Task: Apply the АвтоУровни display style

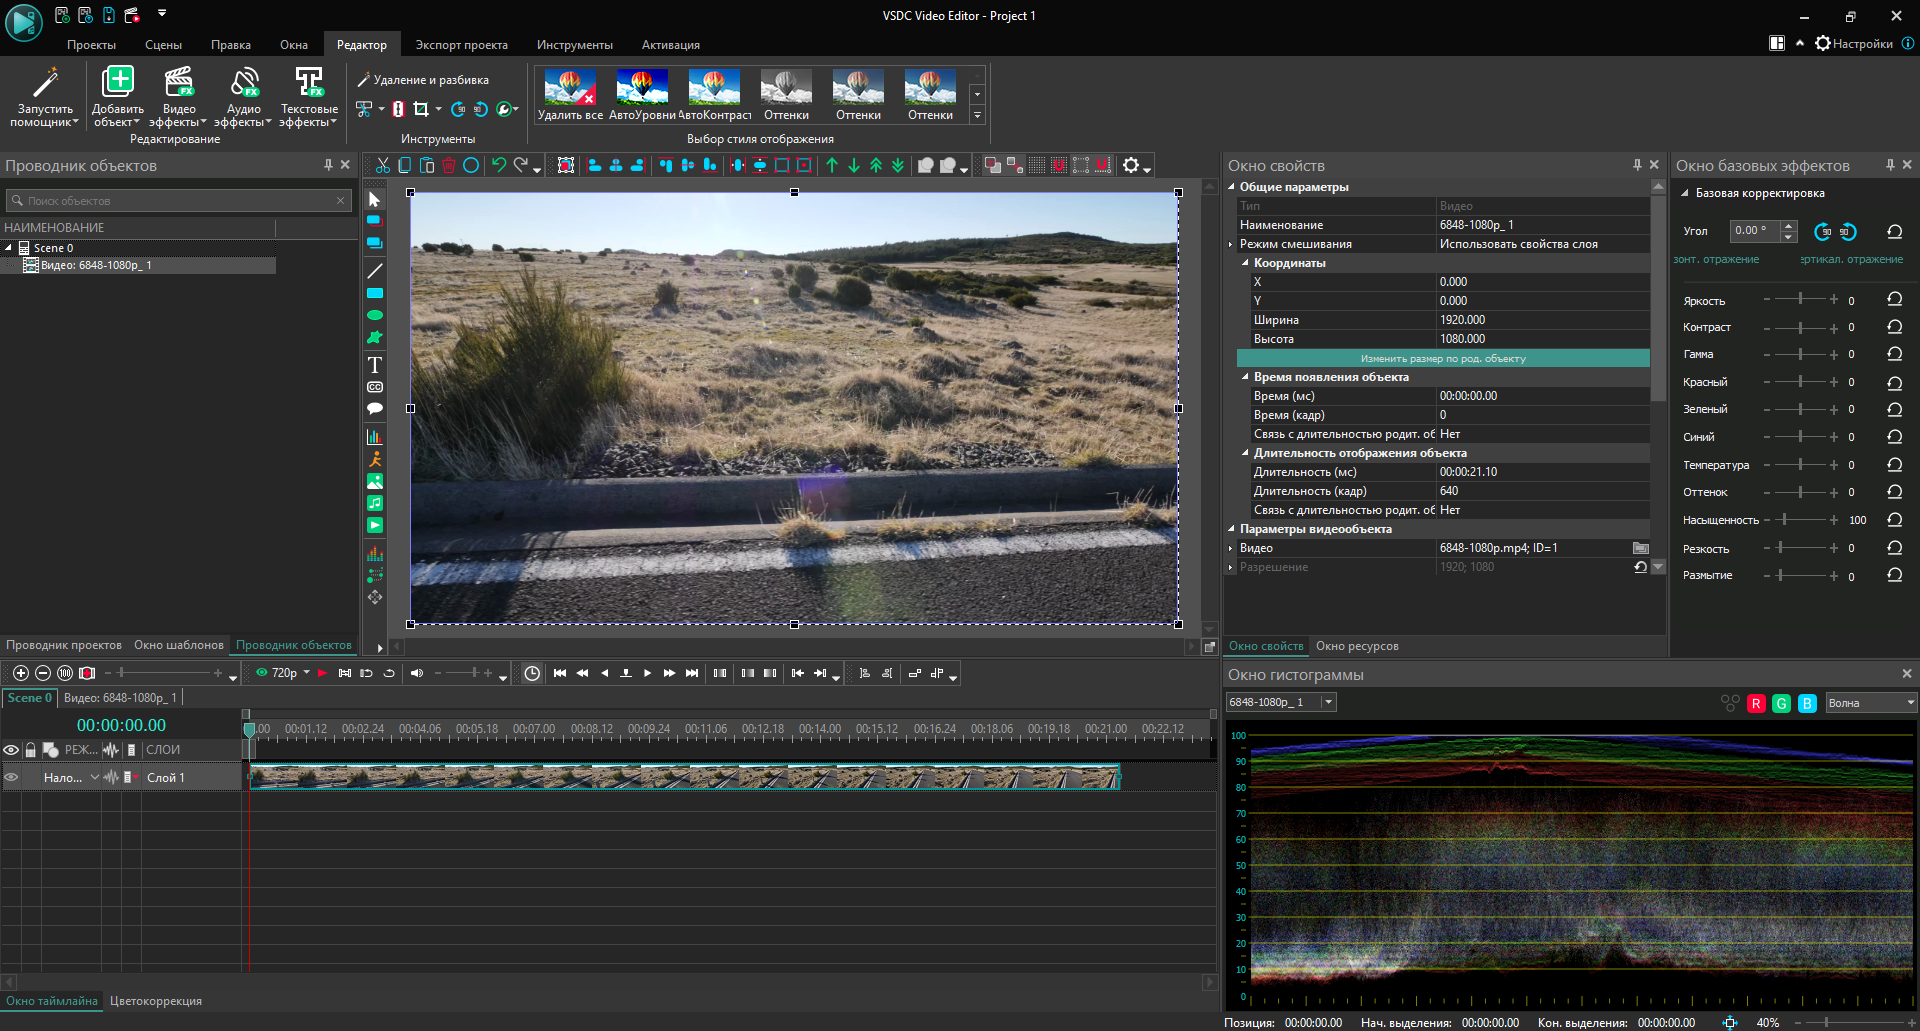Action: [642, 95]
